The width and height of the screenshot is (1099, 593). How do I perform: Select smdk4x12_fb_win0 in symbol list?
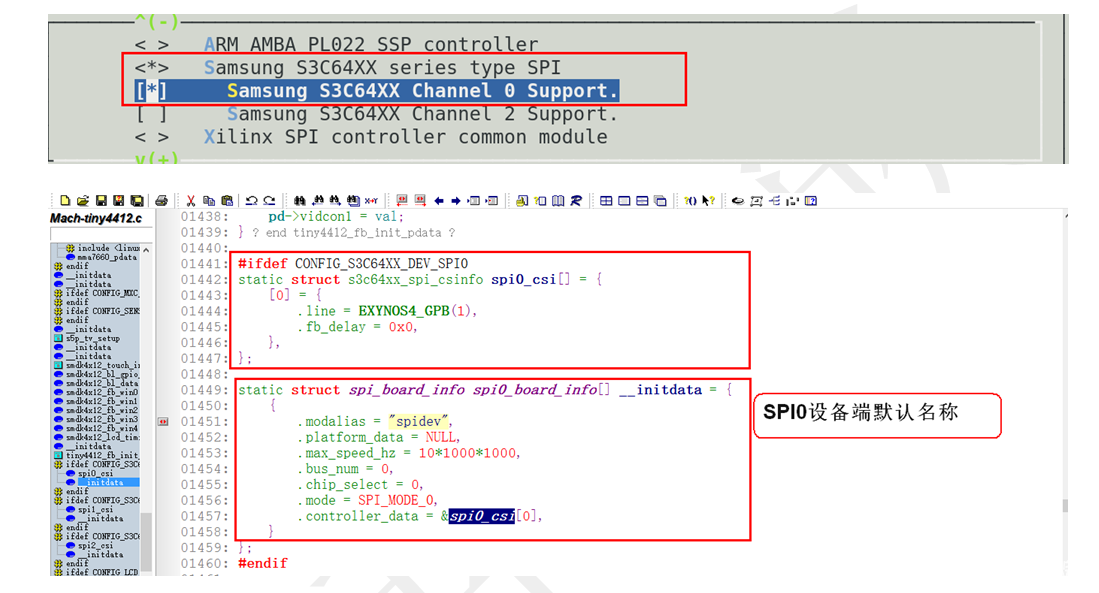click(102, 392)
